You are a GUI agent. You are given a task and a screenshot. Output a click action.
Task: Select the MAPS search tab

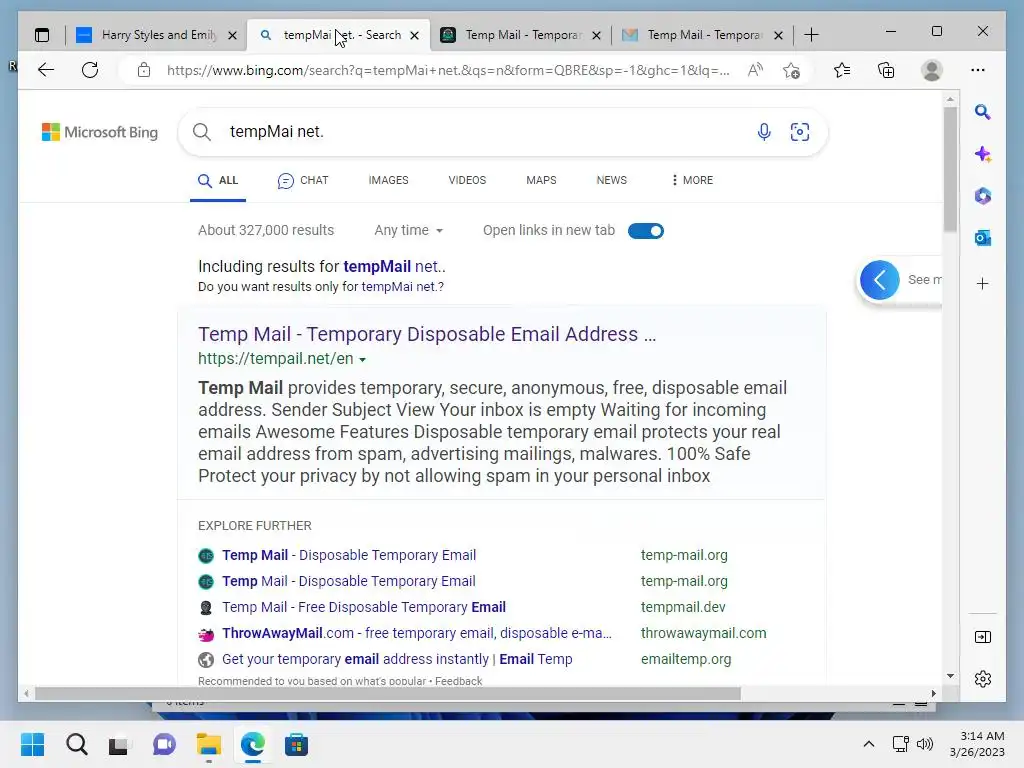[541, 180]
